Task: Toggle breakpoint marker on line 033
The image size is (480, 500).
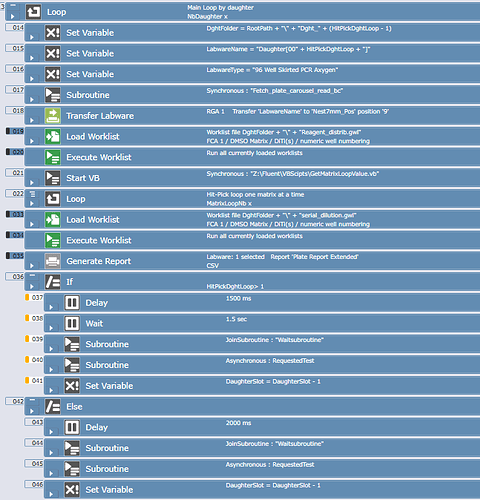Action: [x=8, y=214]
